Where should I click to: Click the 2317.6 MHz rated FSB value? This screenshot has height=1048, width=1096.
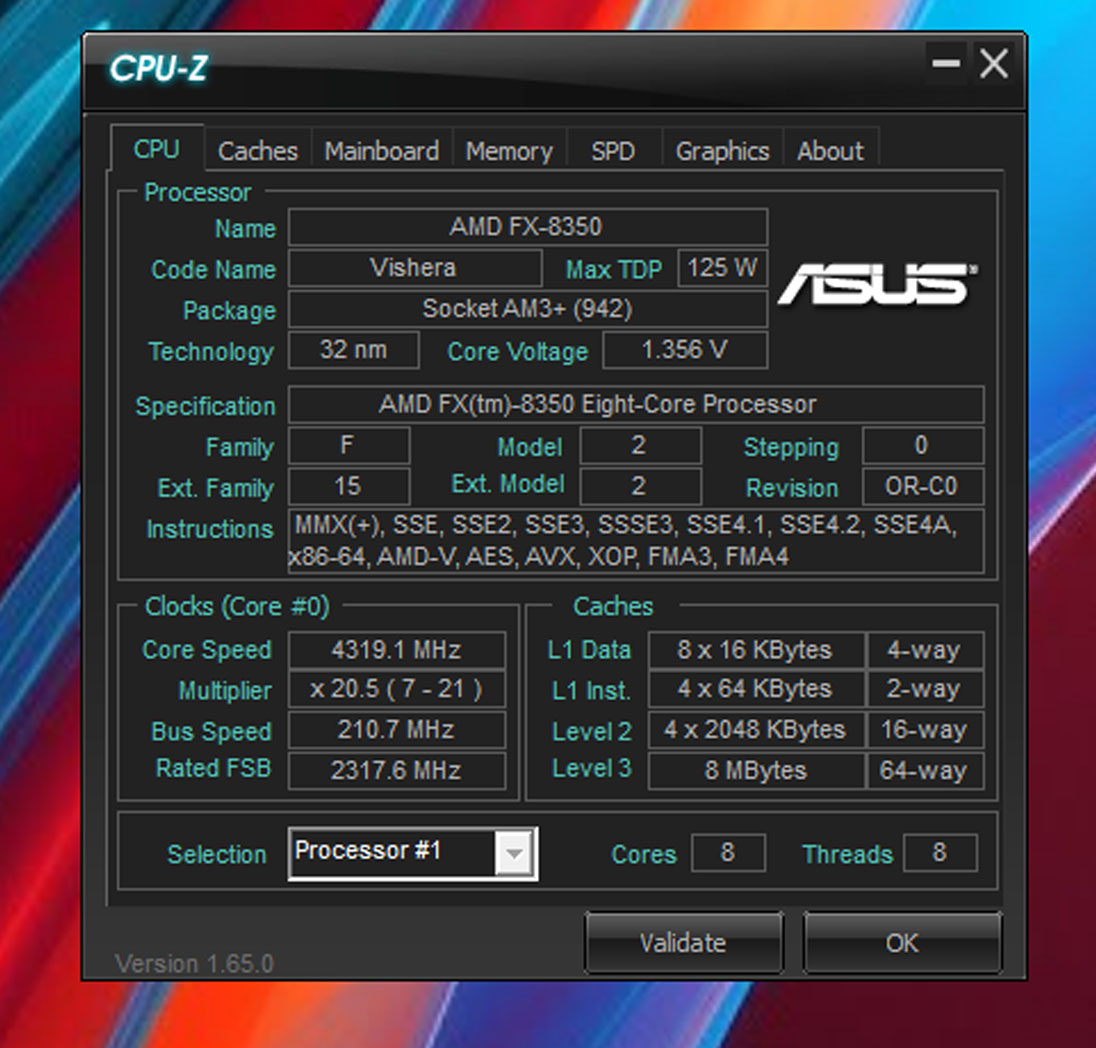click(x=396, y=770)
